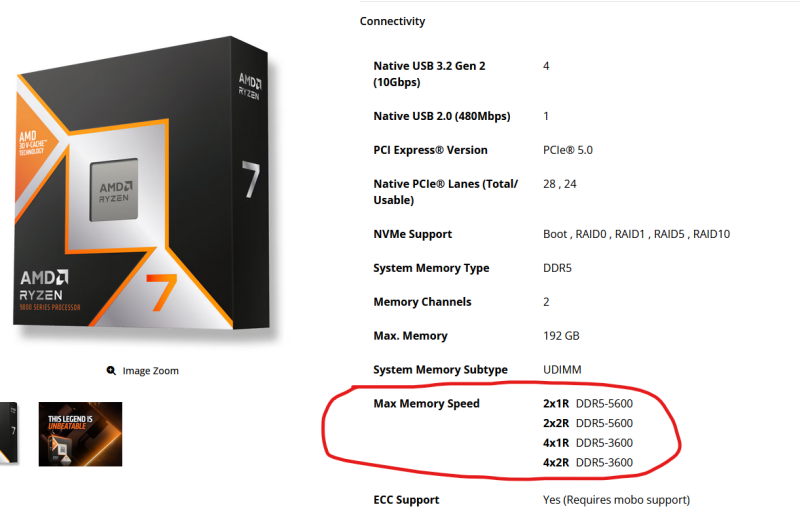Click the magnifier icon beside Image Zoom
800x520 pixels.
pos(111,371)
